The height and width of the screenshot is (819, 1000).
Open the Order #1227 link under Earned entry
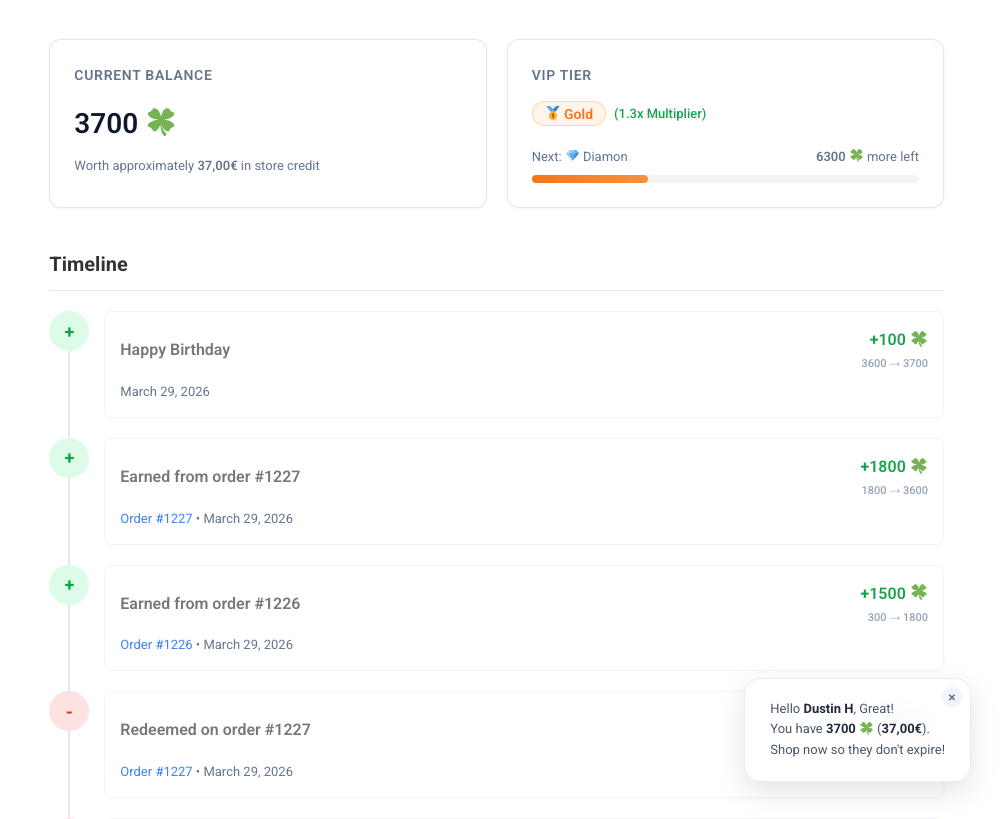click(156, 518)
